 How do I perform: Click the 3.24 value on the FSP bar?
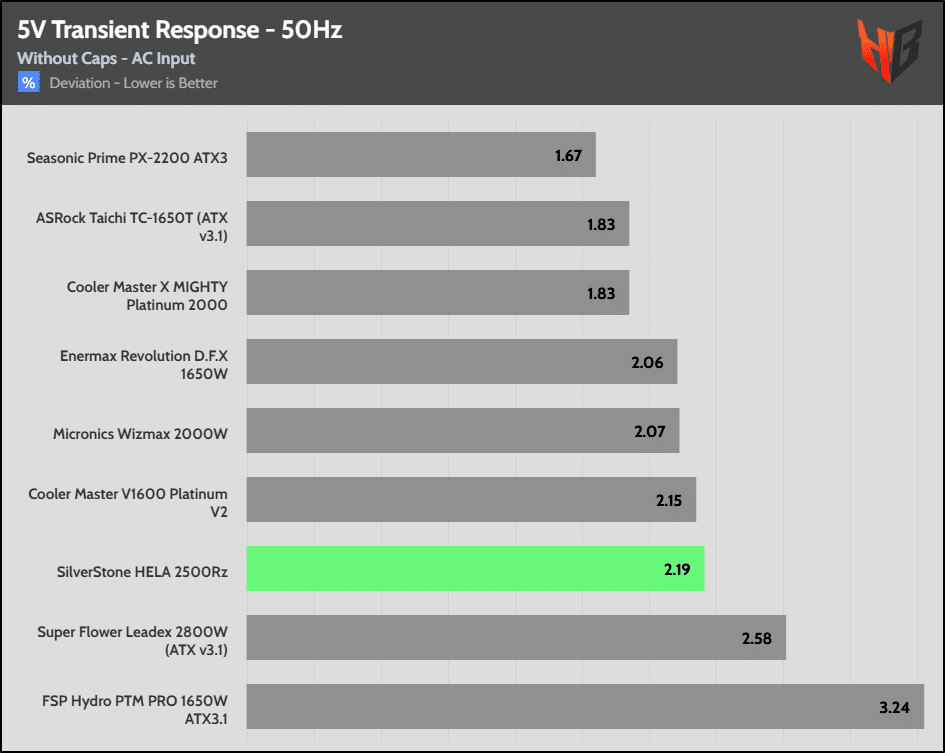point(895,708)
